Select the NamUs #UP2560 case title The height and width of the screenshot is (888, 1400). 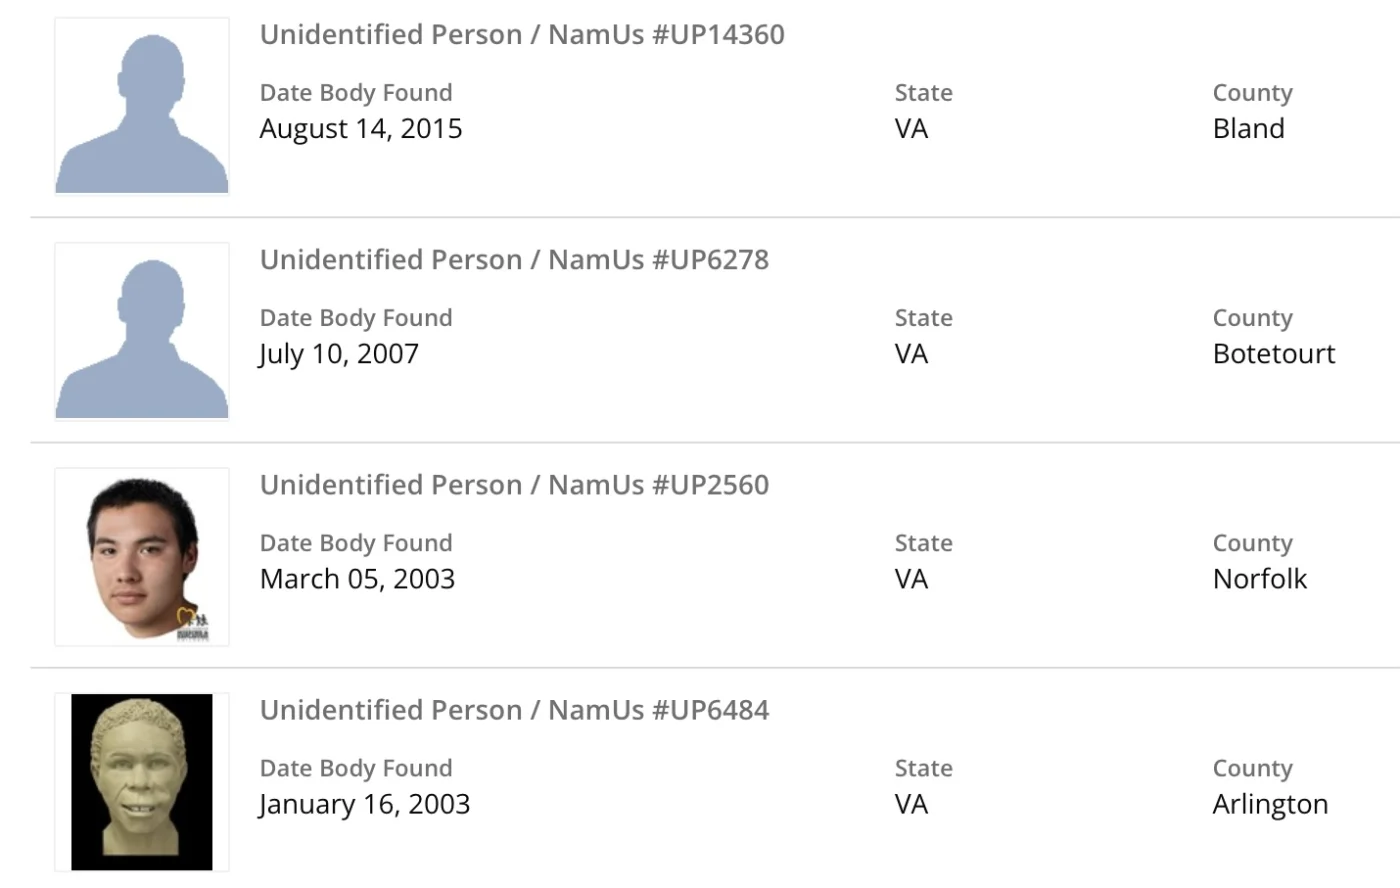point(514,484)
